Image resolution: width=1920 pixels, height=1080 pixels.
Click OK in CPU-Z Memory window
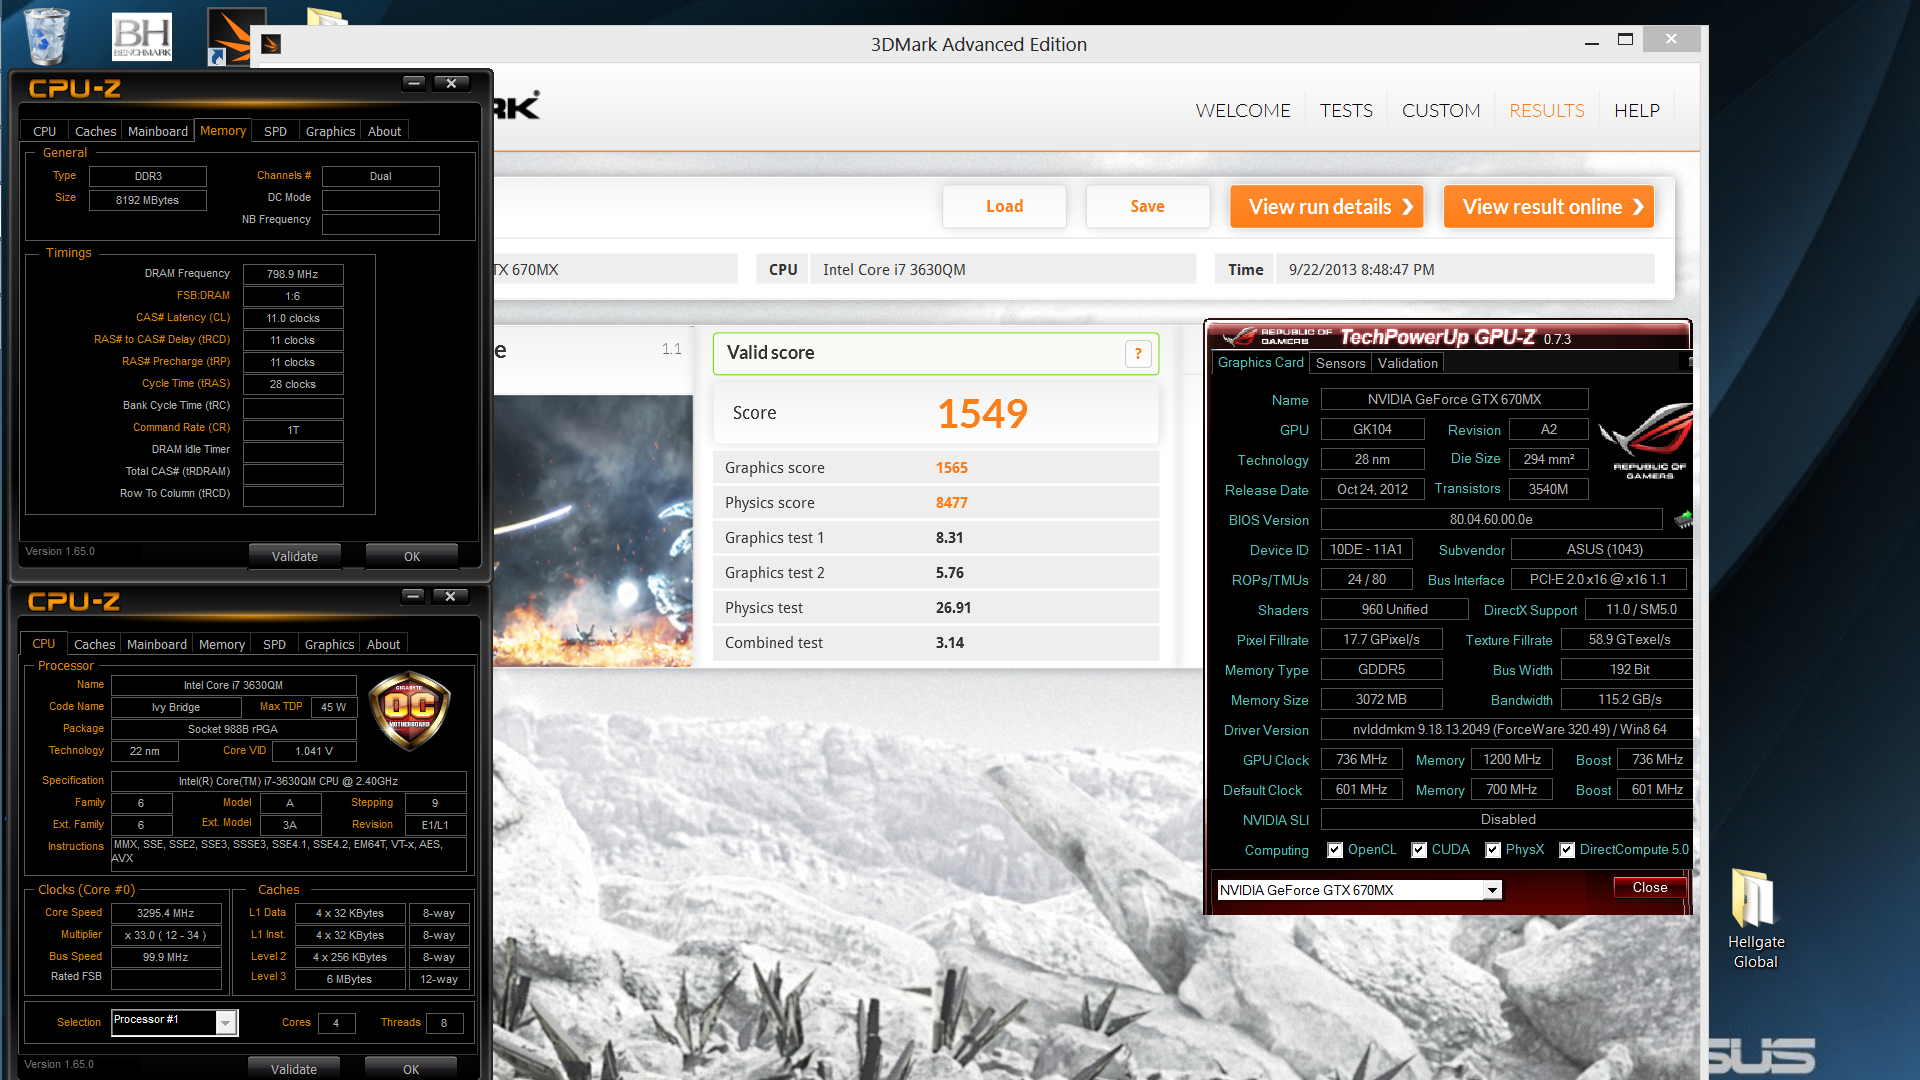[x=411, y=556]
